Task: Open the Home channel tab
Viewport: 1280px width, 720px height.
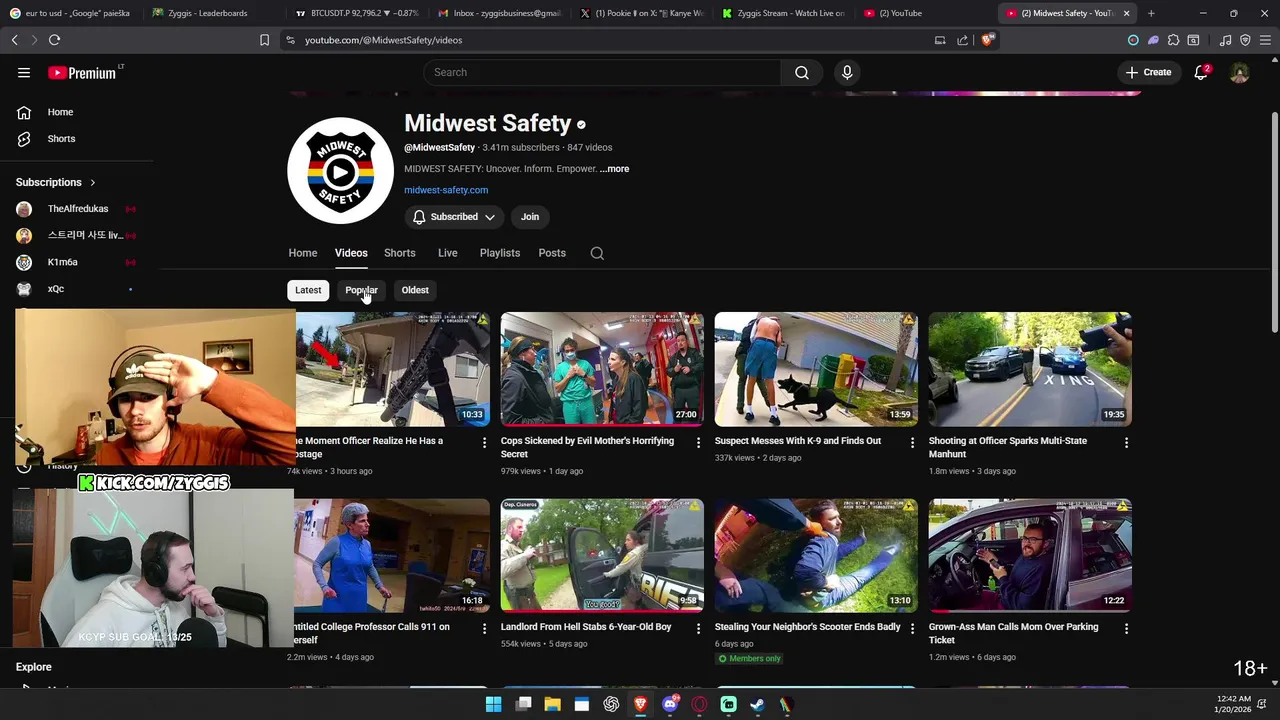Action: click(x=303, y=253)
